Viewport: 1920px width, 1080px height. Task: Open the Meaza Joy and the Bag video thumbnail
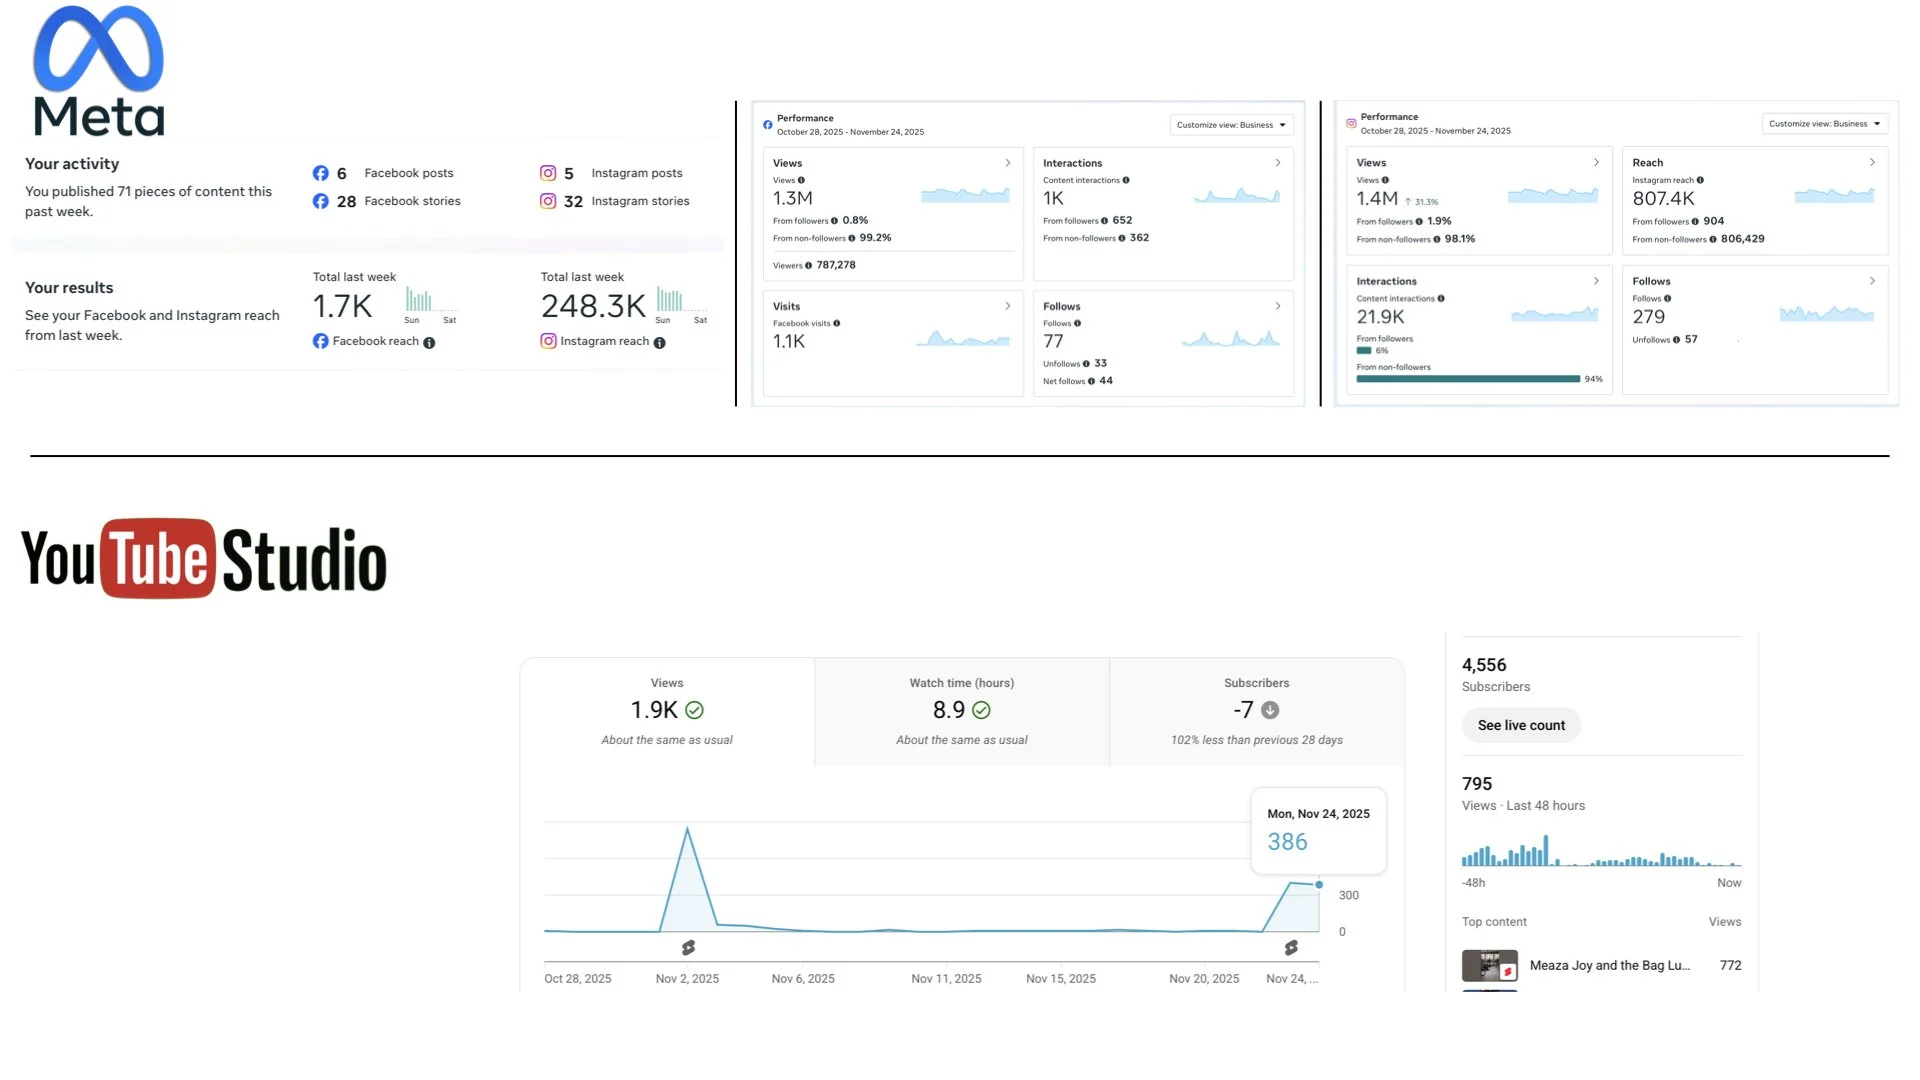point(1489,966)
